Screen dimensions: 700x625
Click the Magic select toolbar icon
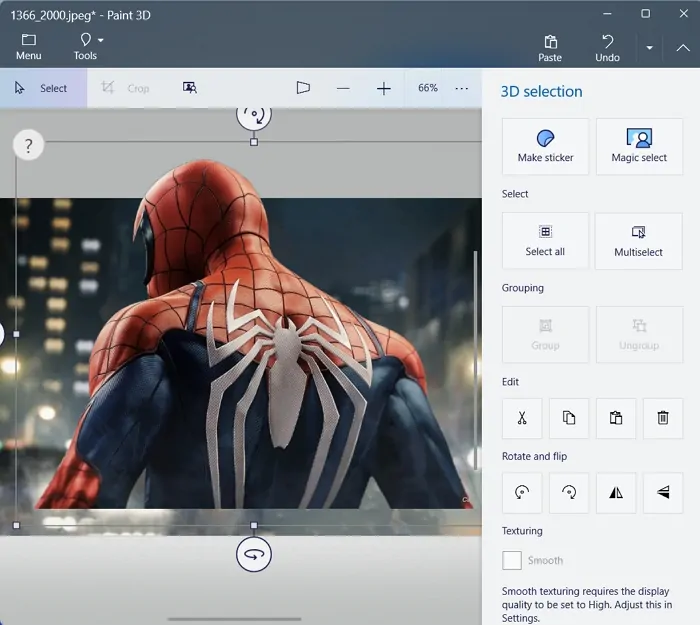pyautogui.click(x=190, y=88)
